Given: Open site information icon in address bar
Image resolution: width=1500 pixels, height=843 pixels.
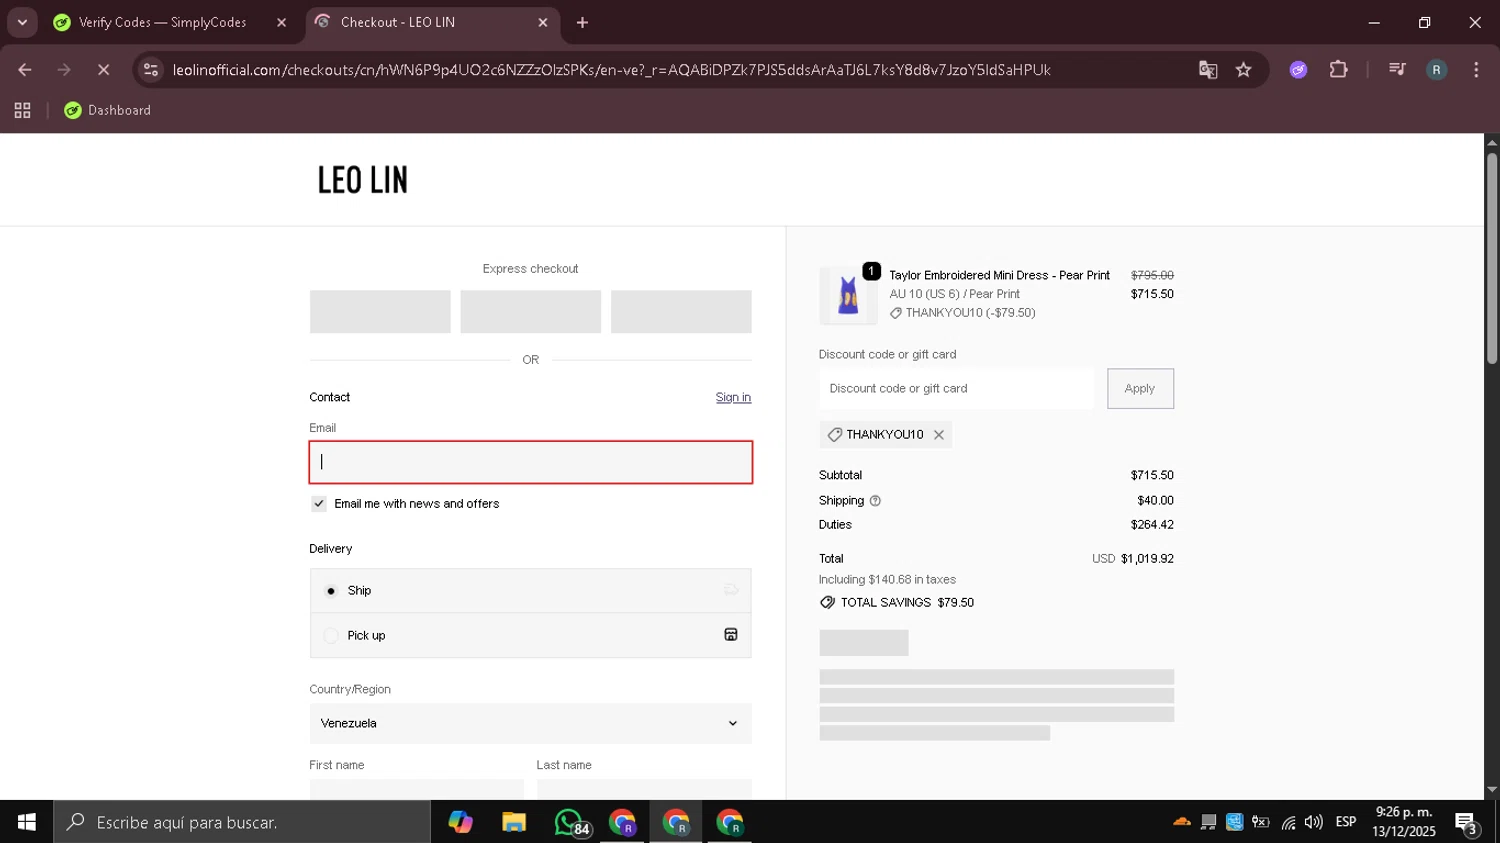Looking at the screenshot, I should 151,70.
